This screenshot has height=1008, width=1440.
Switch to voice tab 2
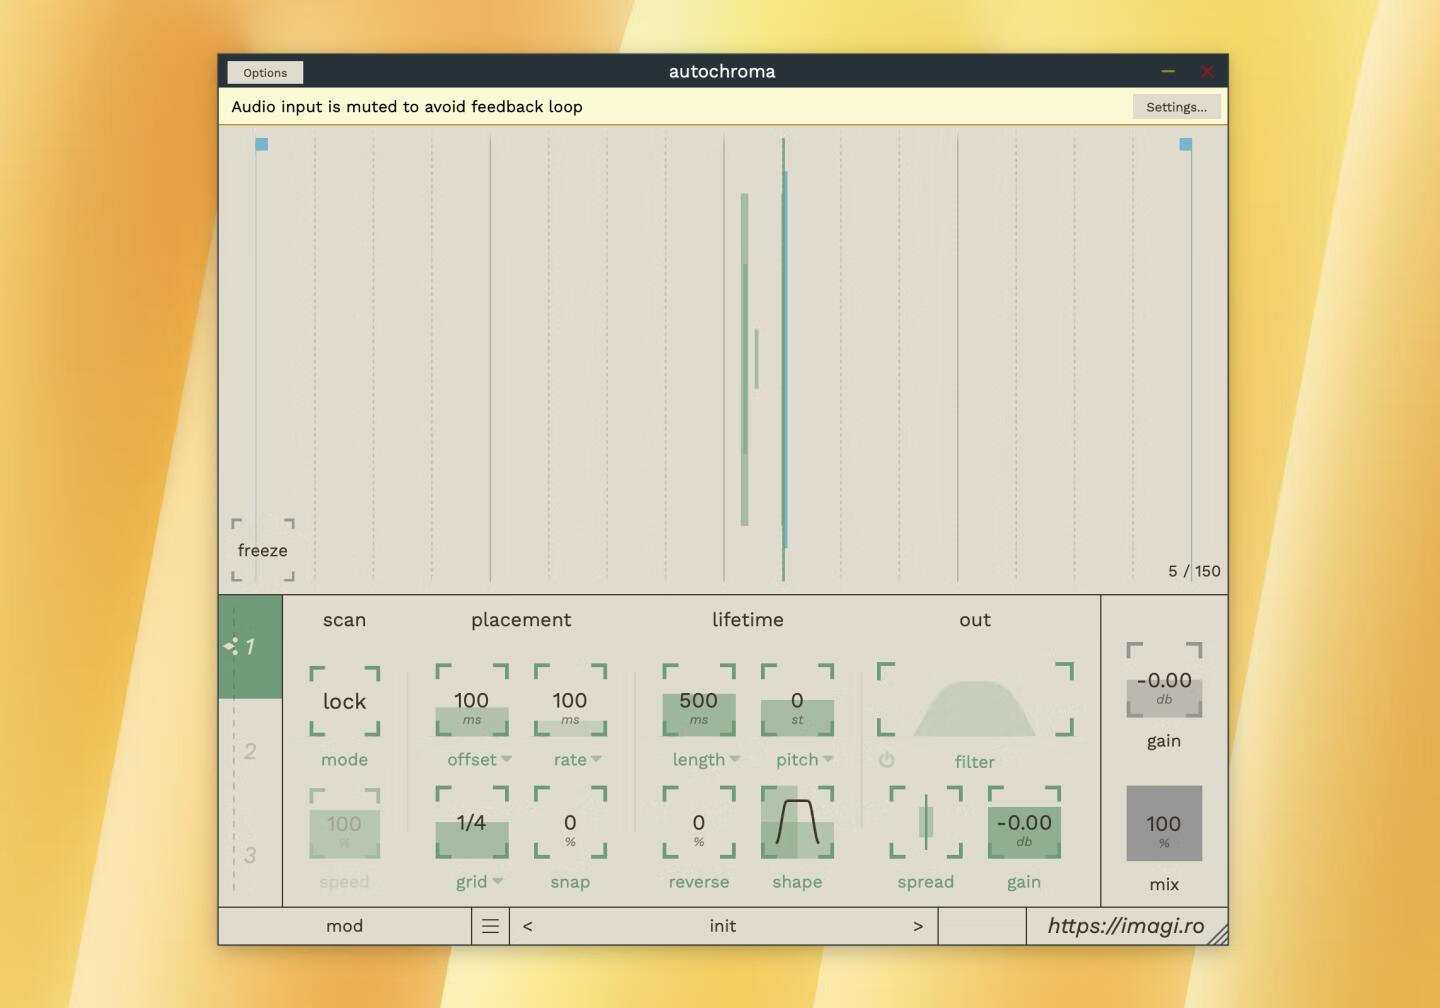coord(250,753)
